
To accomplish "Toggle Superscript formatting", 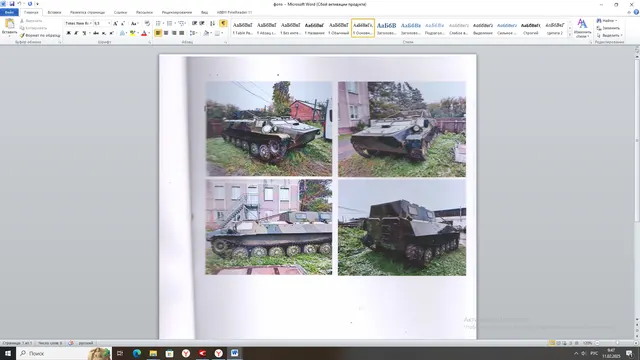I will (111, 33).
